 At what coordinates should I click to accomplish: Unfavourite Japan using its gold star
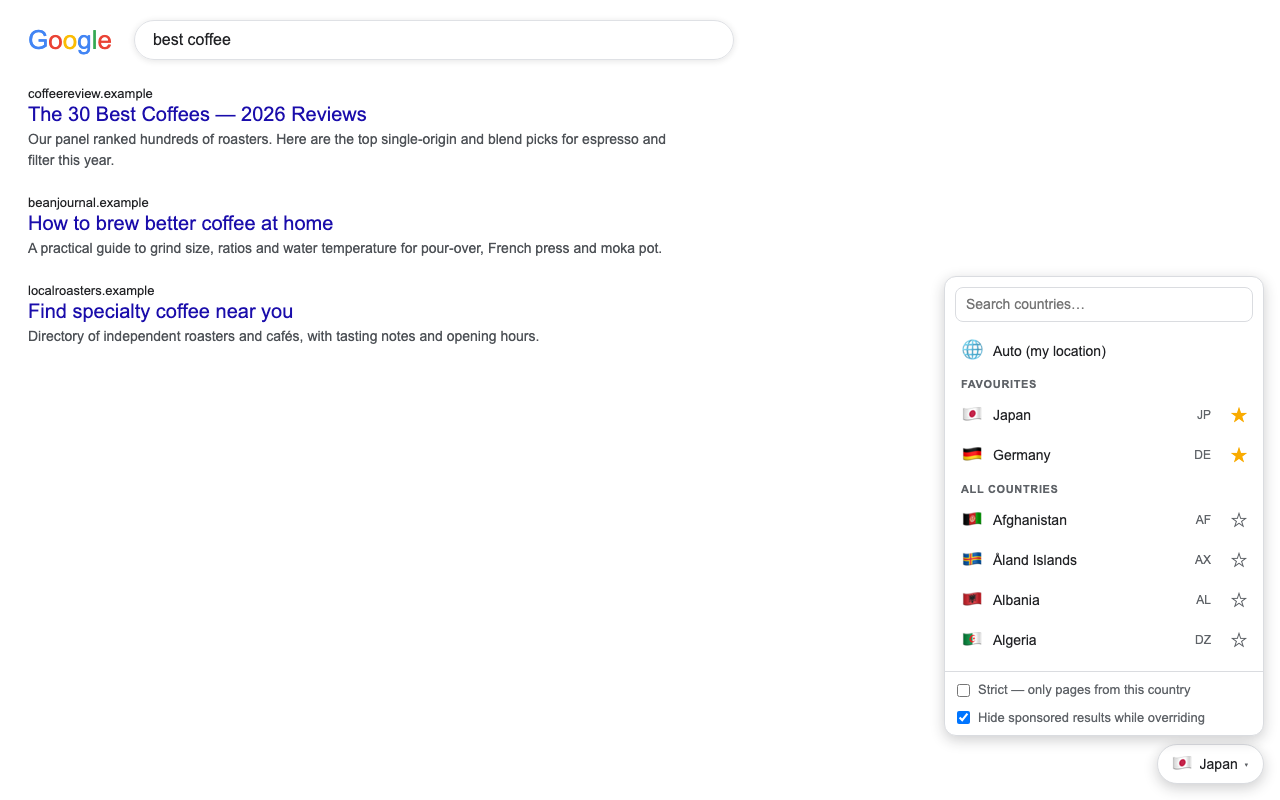click(x=1238, y=415)
